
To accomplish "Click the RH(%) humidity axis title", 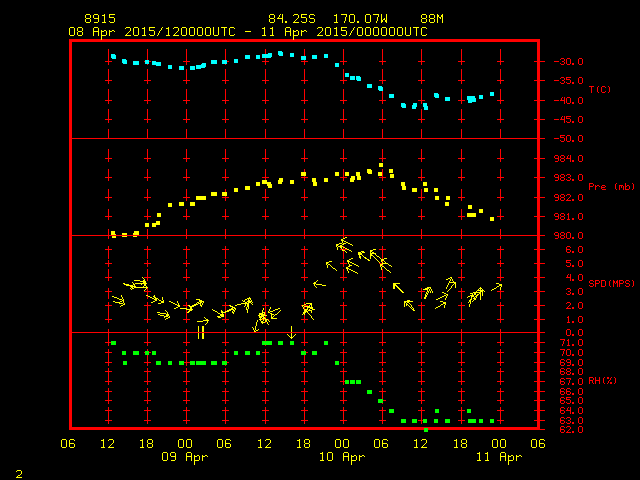I will click(x=602, y=381).
